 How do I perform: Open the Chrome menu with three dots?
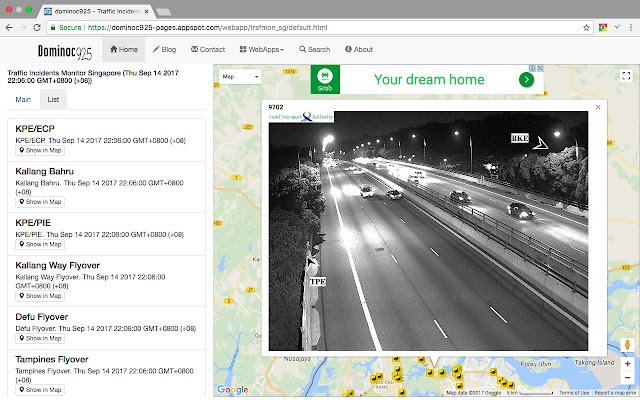pos(631,27)
